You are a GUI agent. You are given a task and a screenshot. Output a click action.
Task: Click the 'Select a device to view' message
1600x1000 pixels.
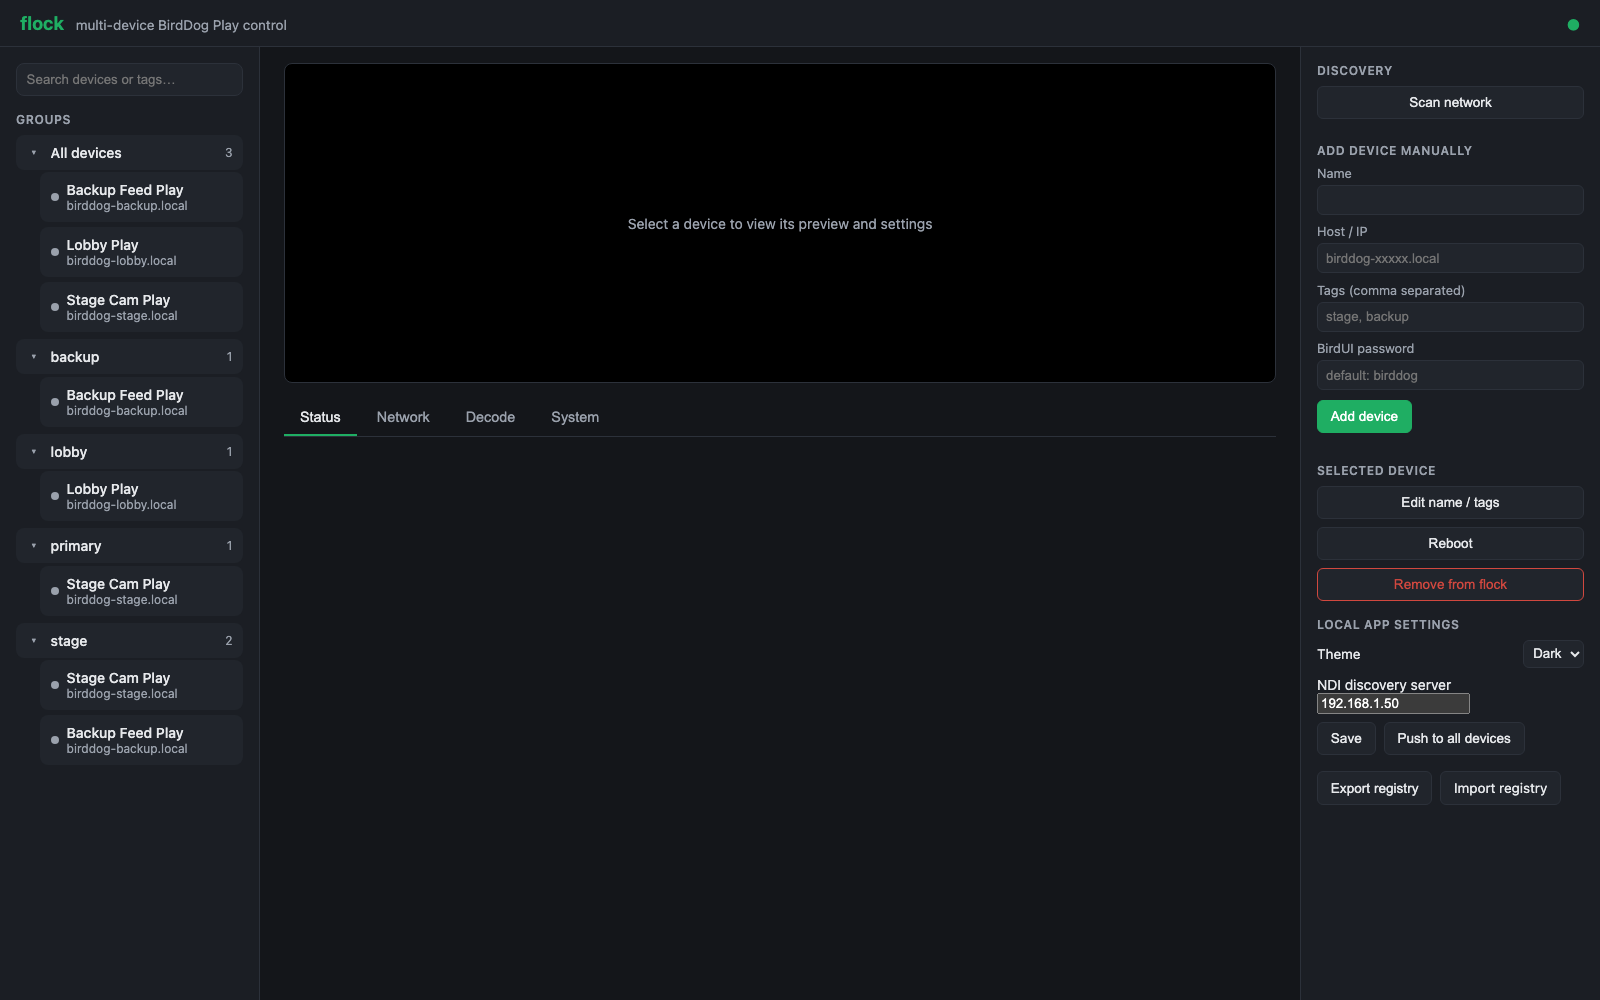coord(780,224)
